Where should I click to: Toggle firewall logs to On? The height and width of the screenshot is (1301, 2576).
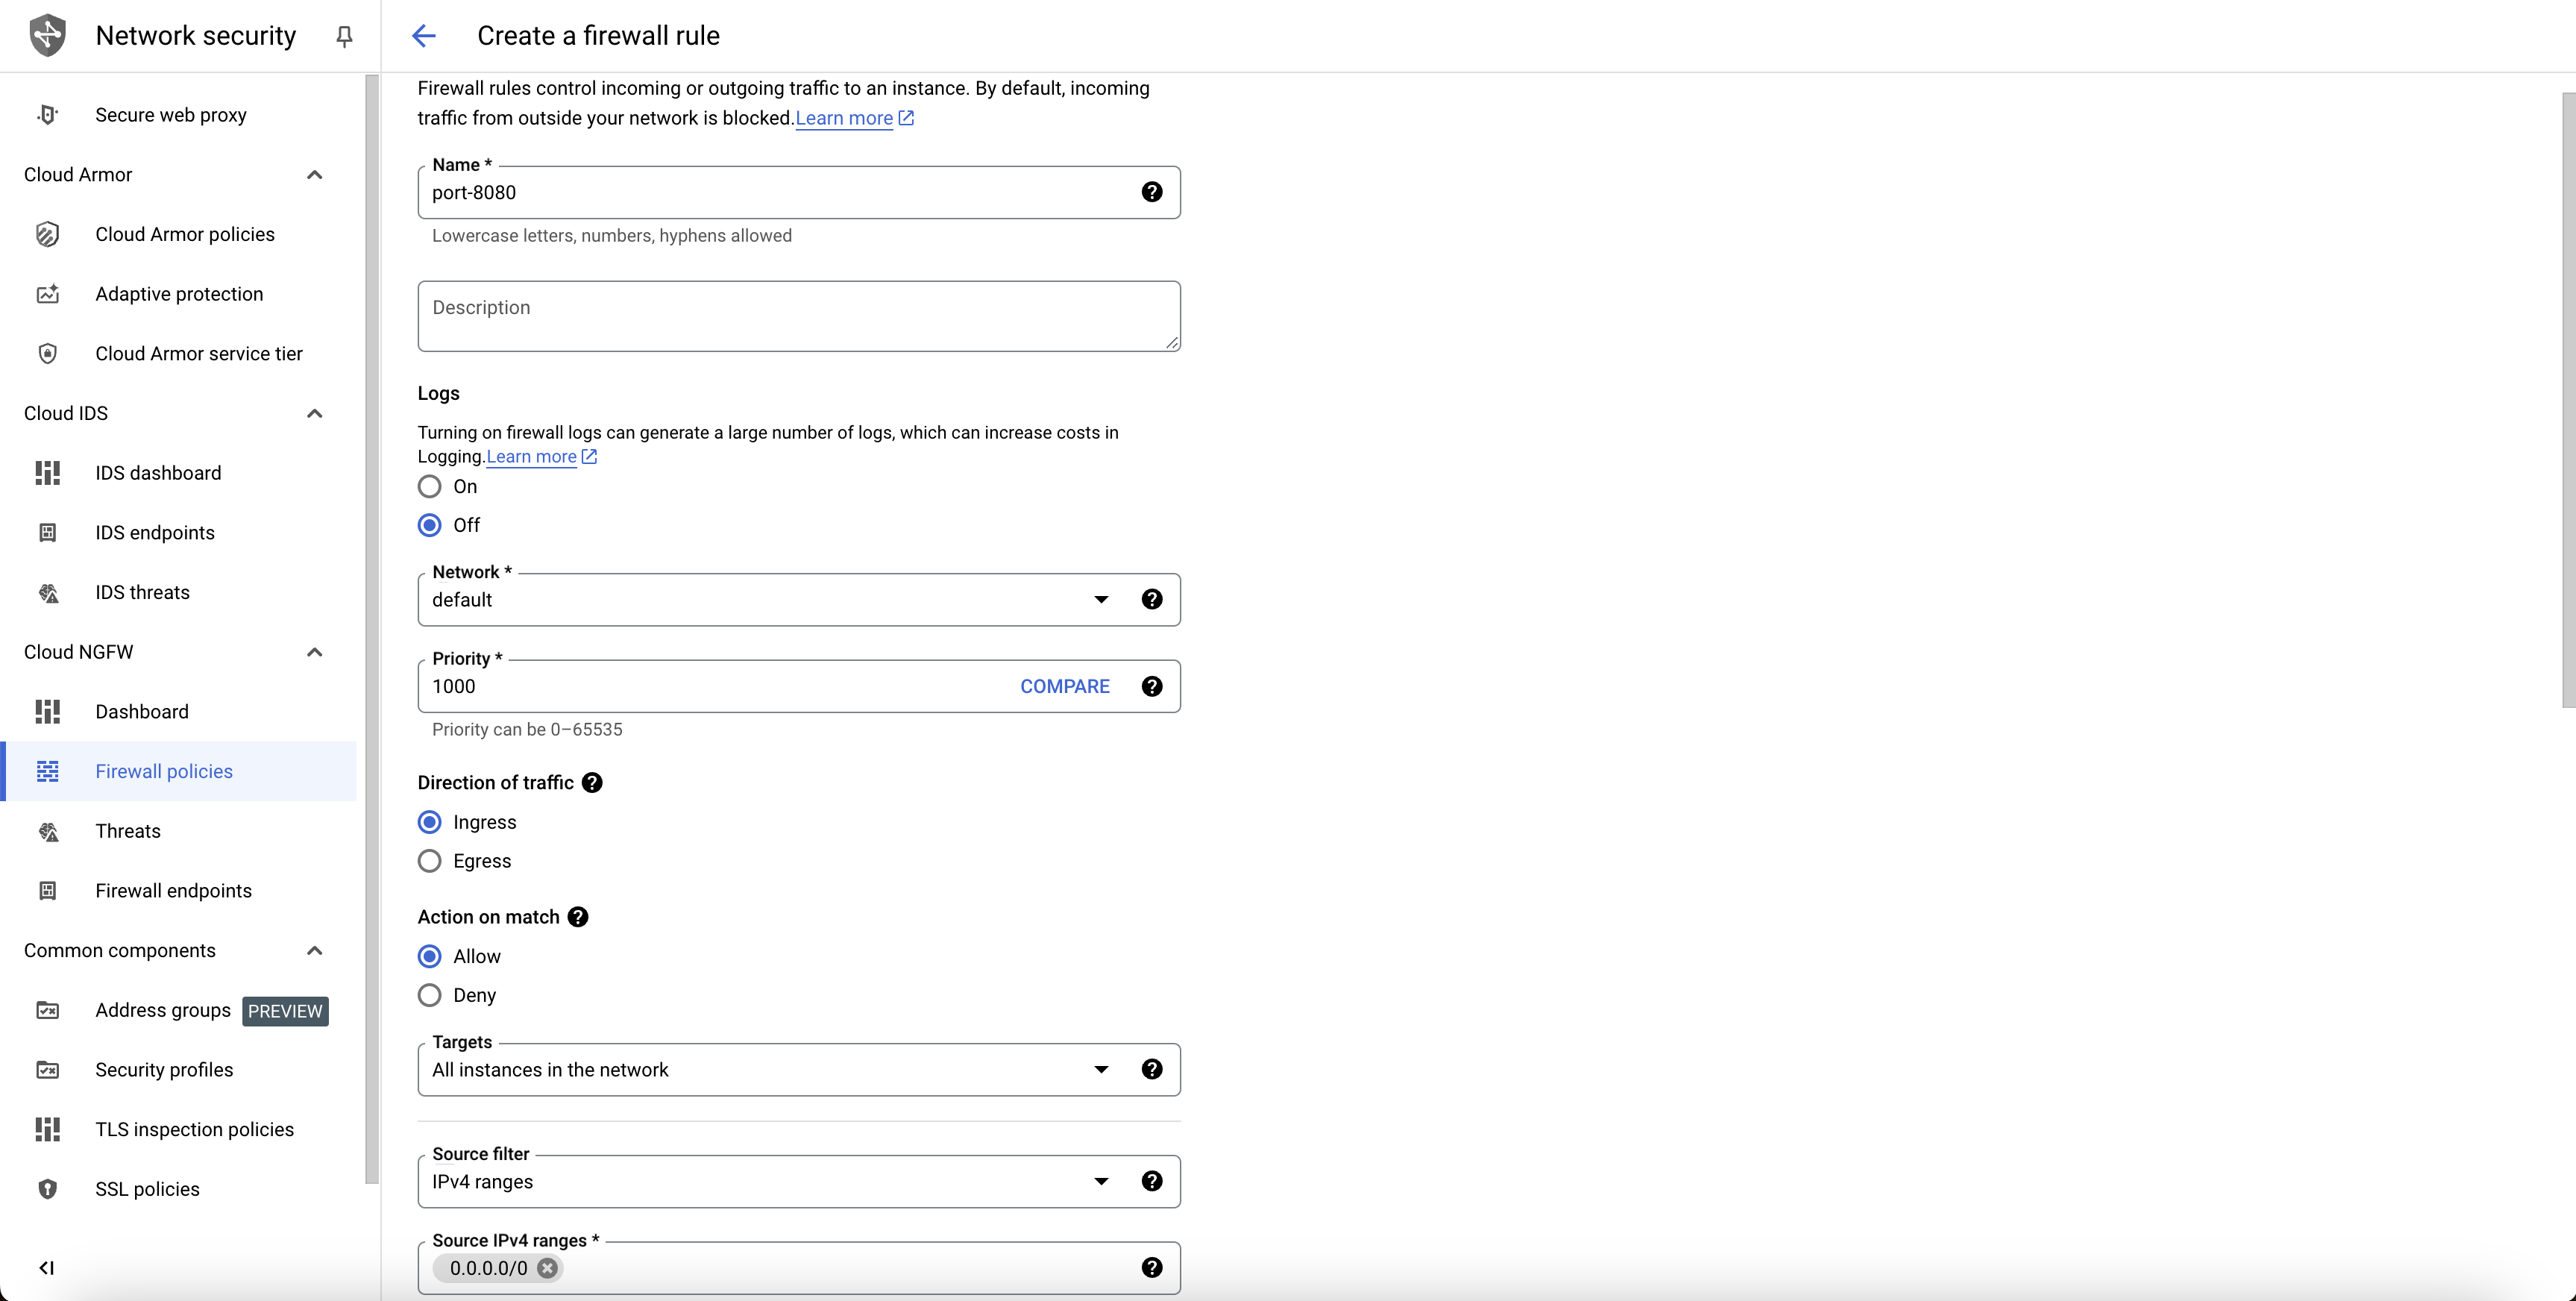pos(430,486)
